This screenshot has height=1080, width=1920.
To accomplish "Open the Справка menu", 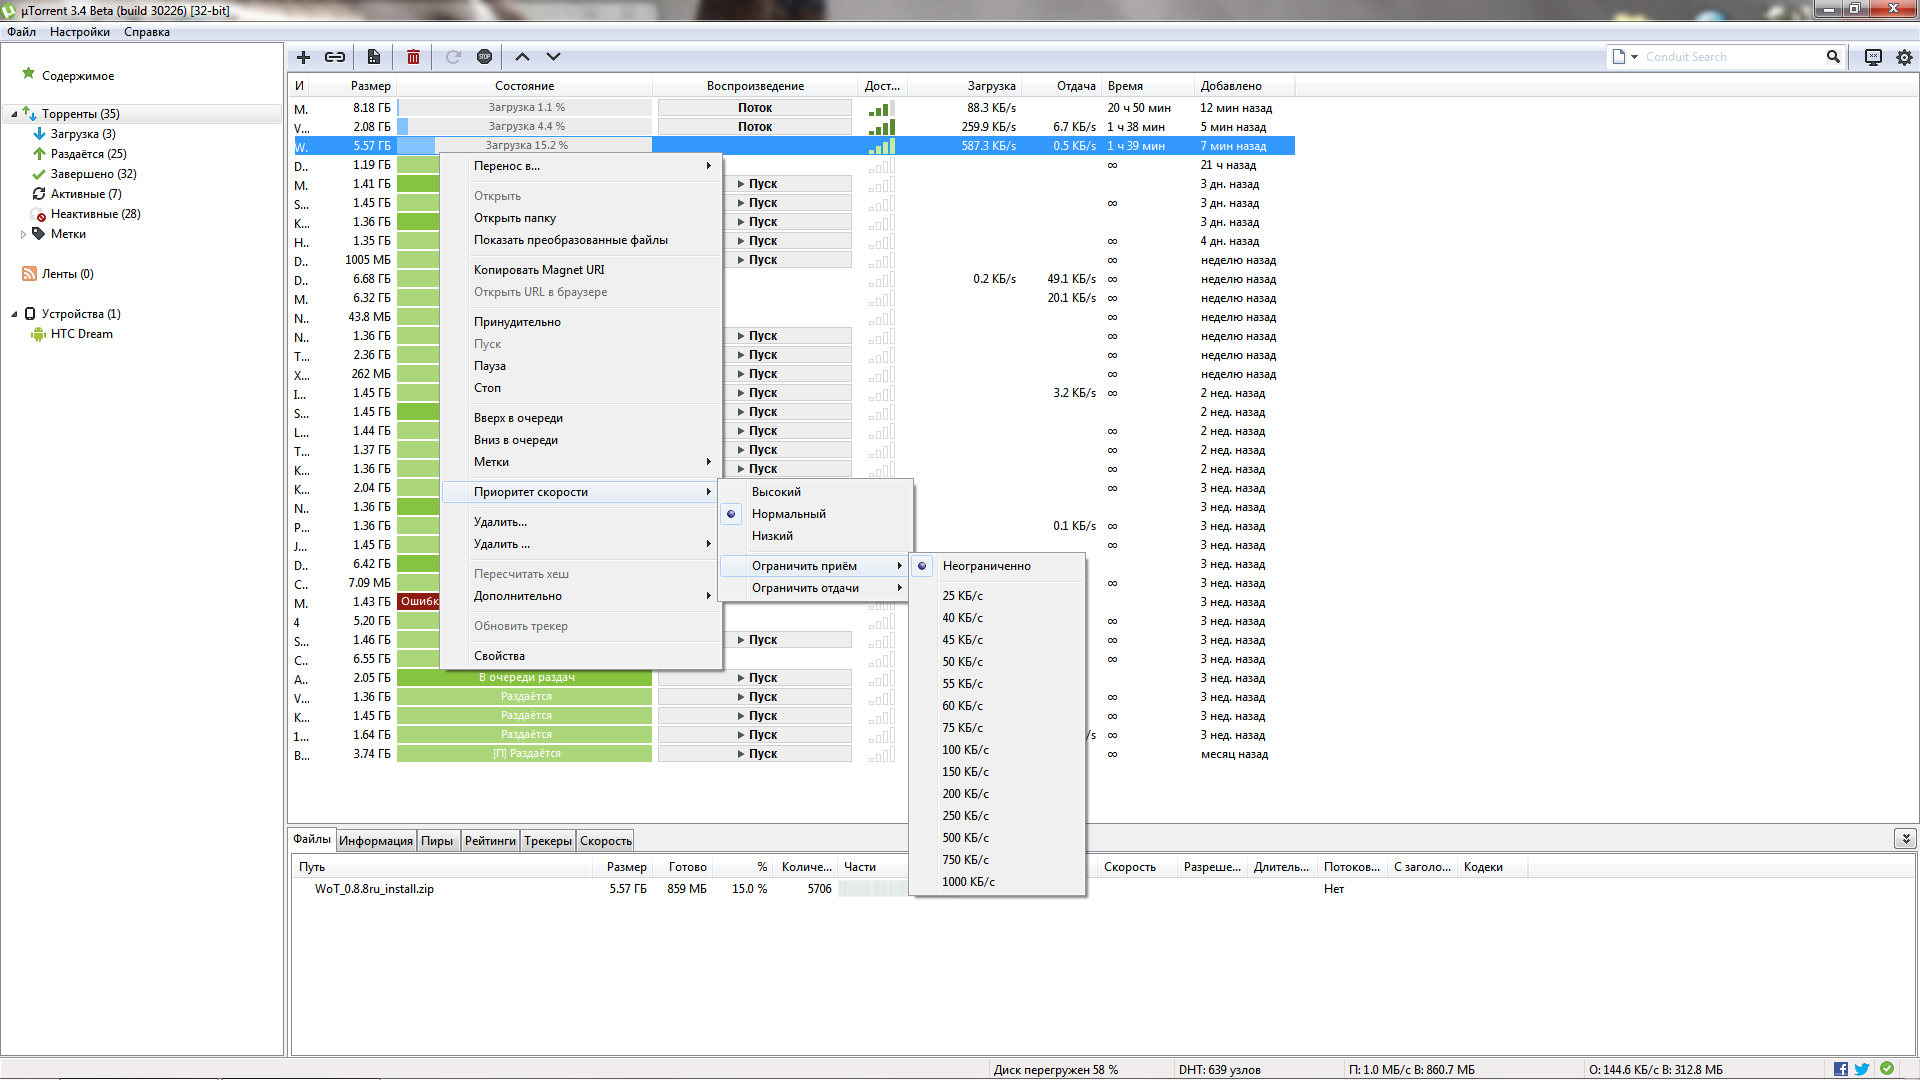I will coord(147,32).
